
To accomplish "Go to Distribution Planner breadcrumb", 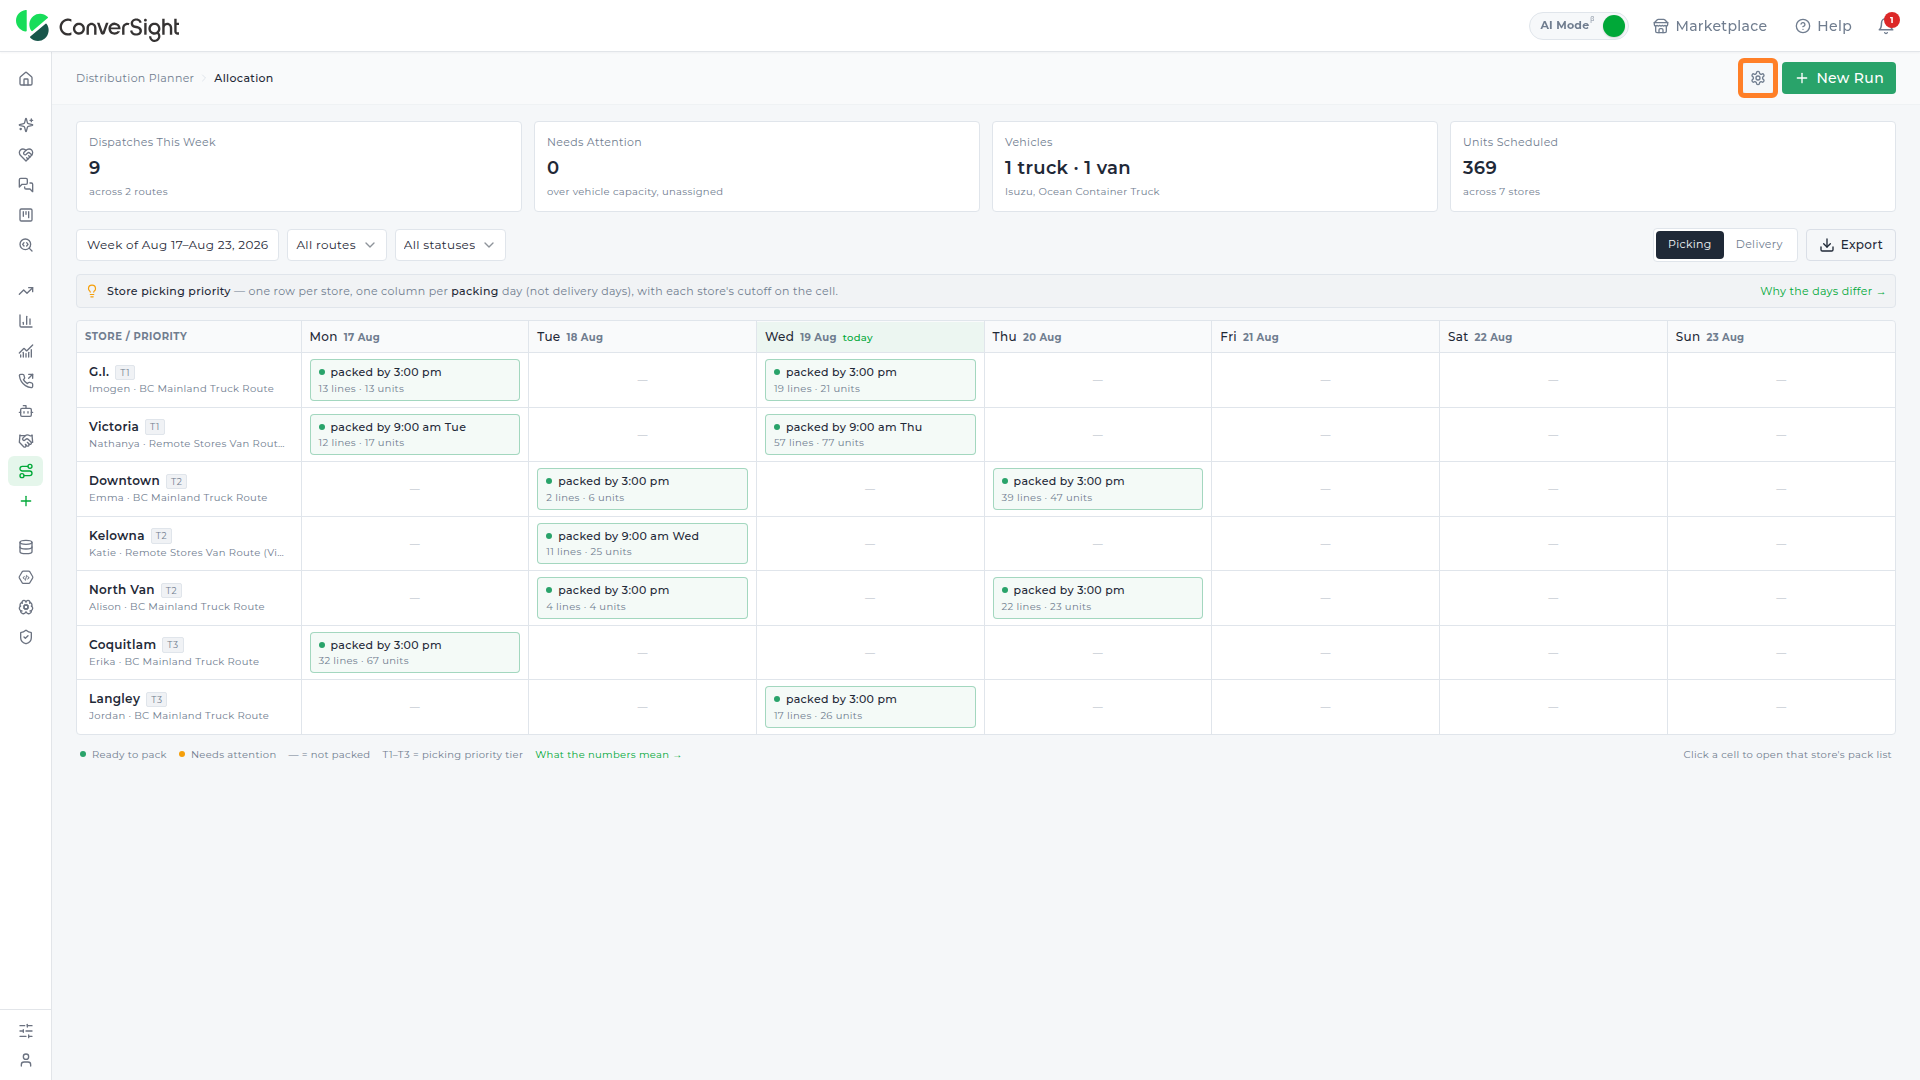I will [135, 78].
